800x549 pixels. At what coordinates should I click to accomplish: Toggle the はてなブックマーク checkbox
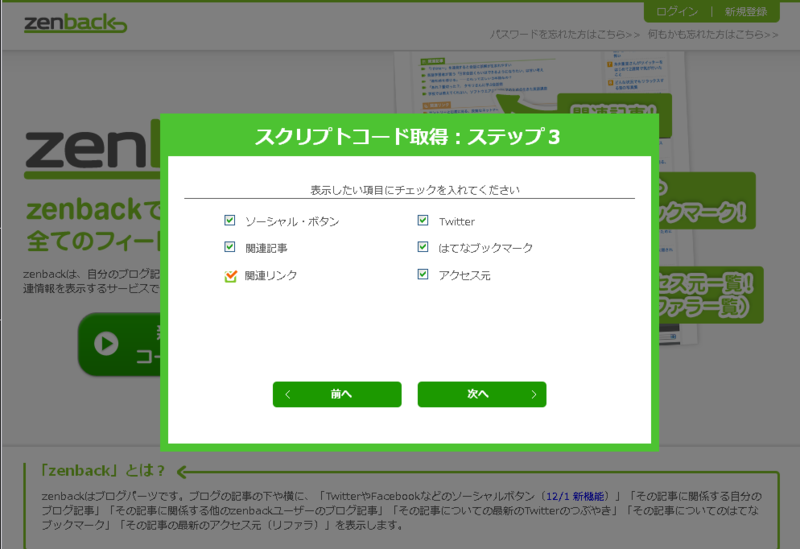[x=423, y=247]
